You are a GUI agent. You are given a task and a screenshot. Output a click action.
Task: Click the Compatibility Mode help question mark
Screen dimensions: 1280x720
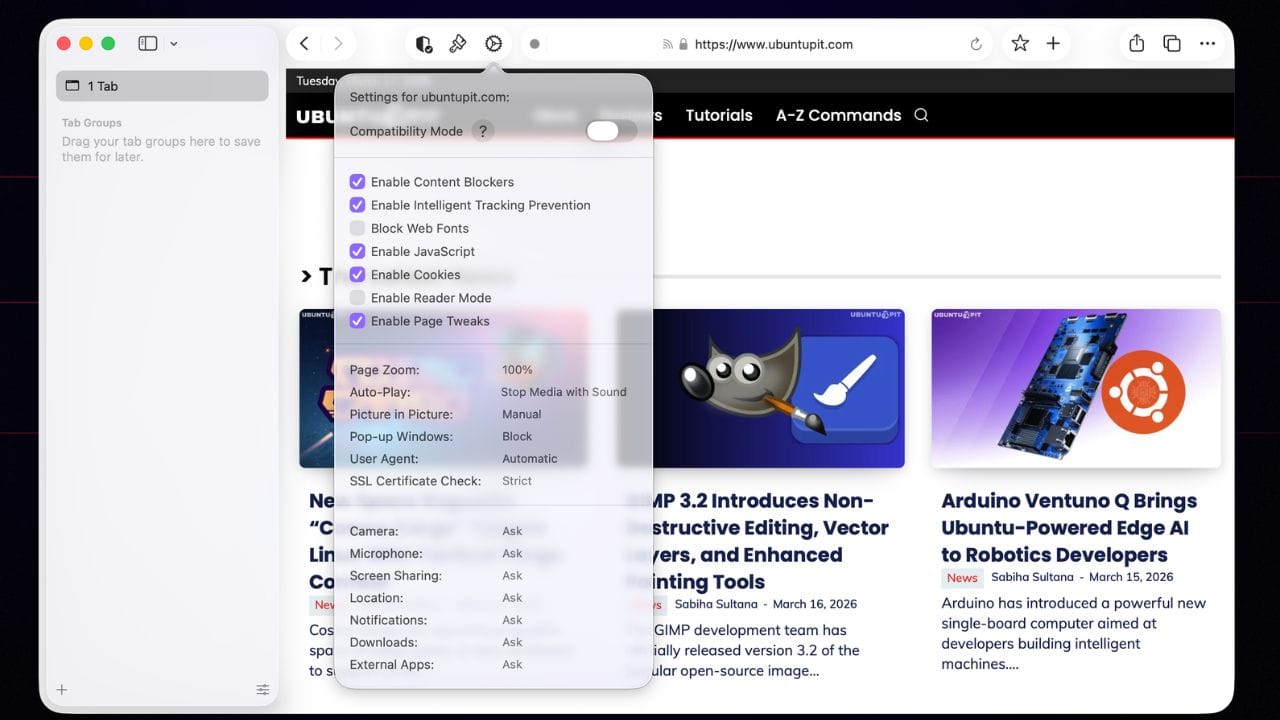(x=483, y=130)
